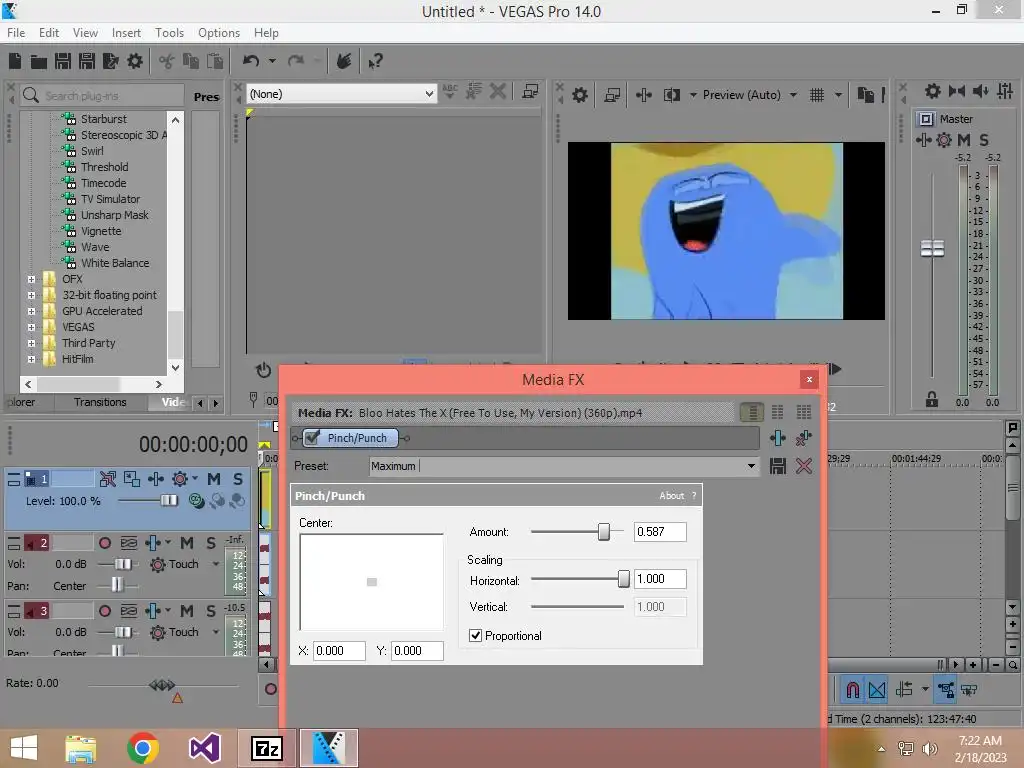This screenshot has width=1024, height=768.
Task: Open Track Motion on video track 1
Action: pos(132,479)
